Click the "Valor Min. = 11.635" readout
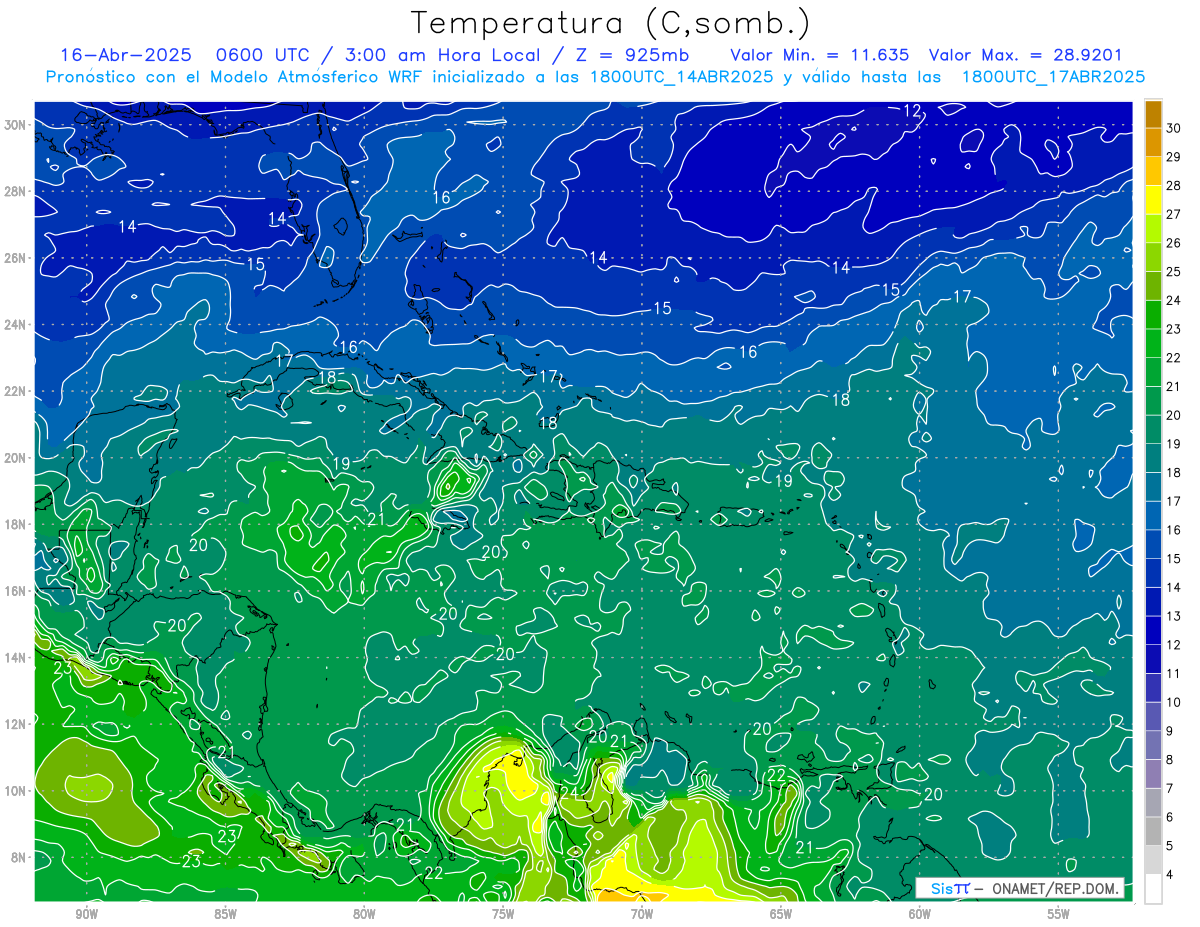Screen dimensions: 1200x927 (820, 56)
